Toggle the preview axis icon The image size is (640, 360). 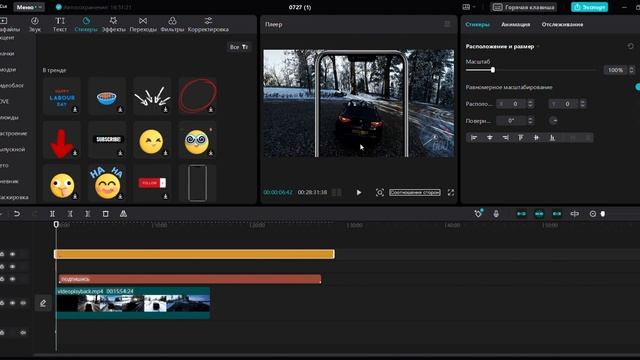click(575, 213)
